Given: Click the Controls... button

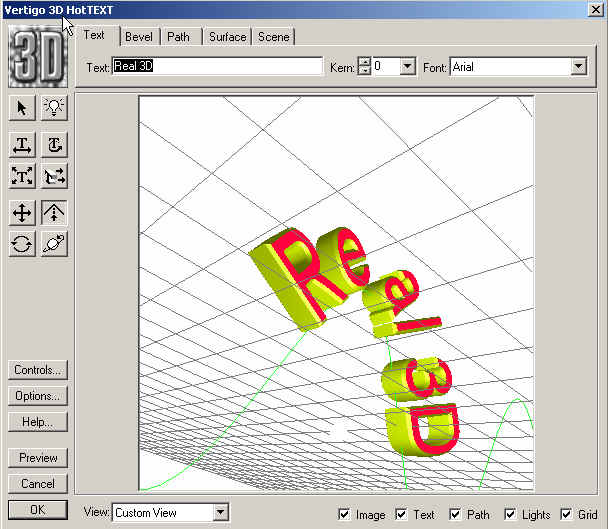Looking at the screenshot, I should (x=38, y=370).
